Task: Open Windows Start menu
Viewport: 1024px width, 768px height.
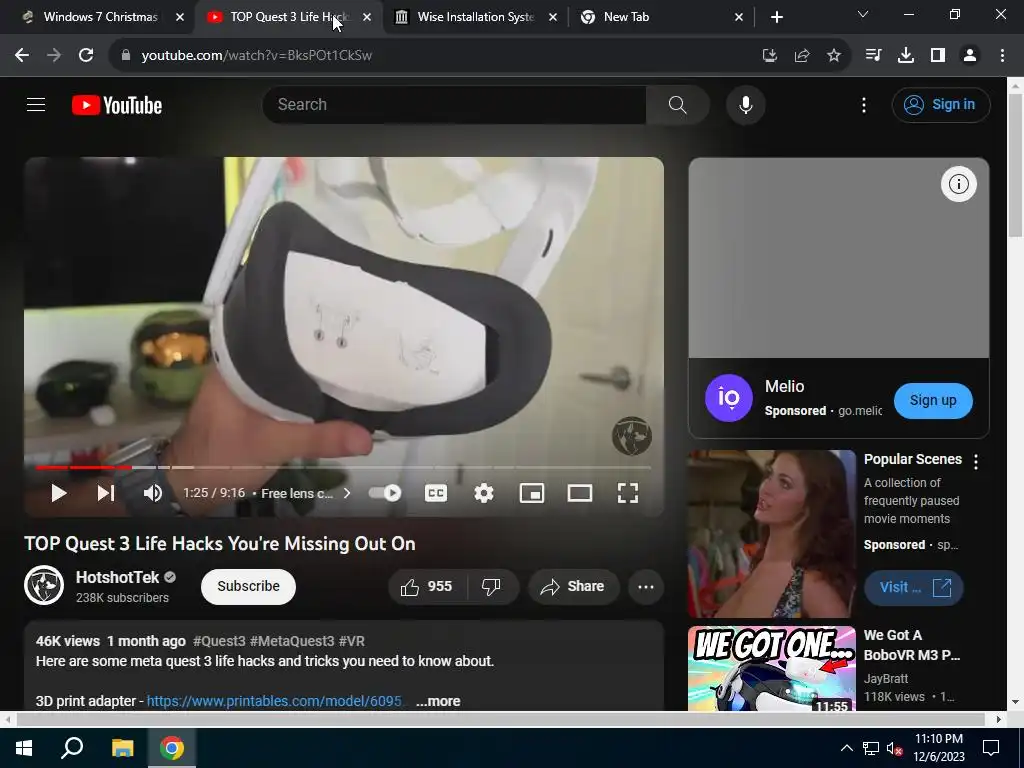Action: (x=24, y=748)
